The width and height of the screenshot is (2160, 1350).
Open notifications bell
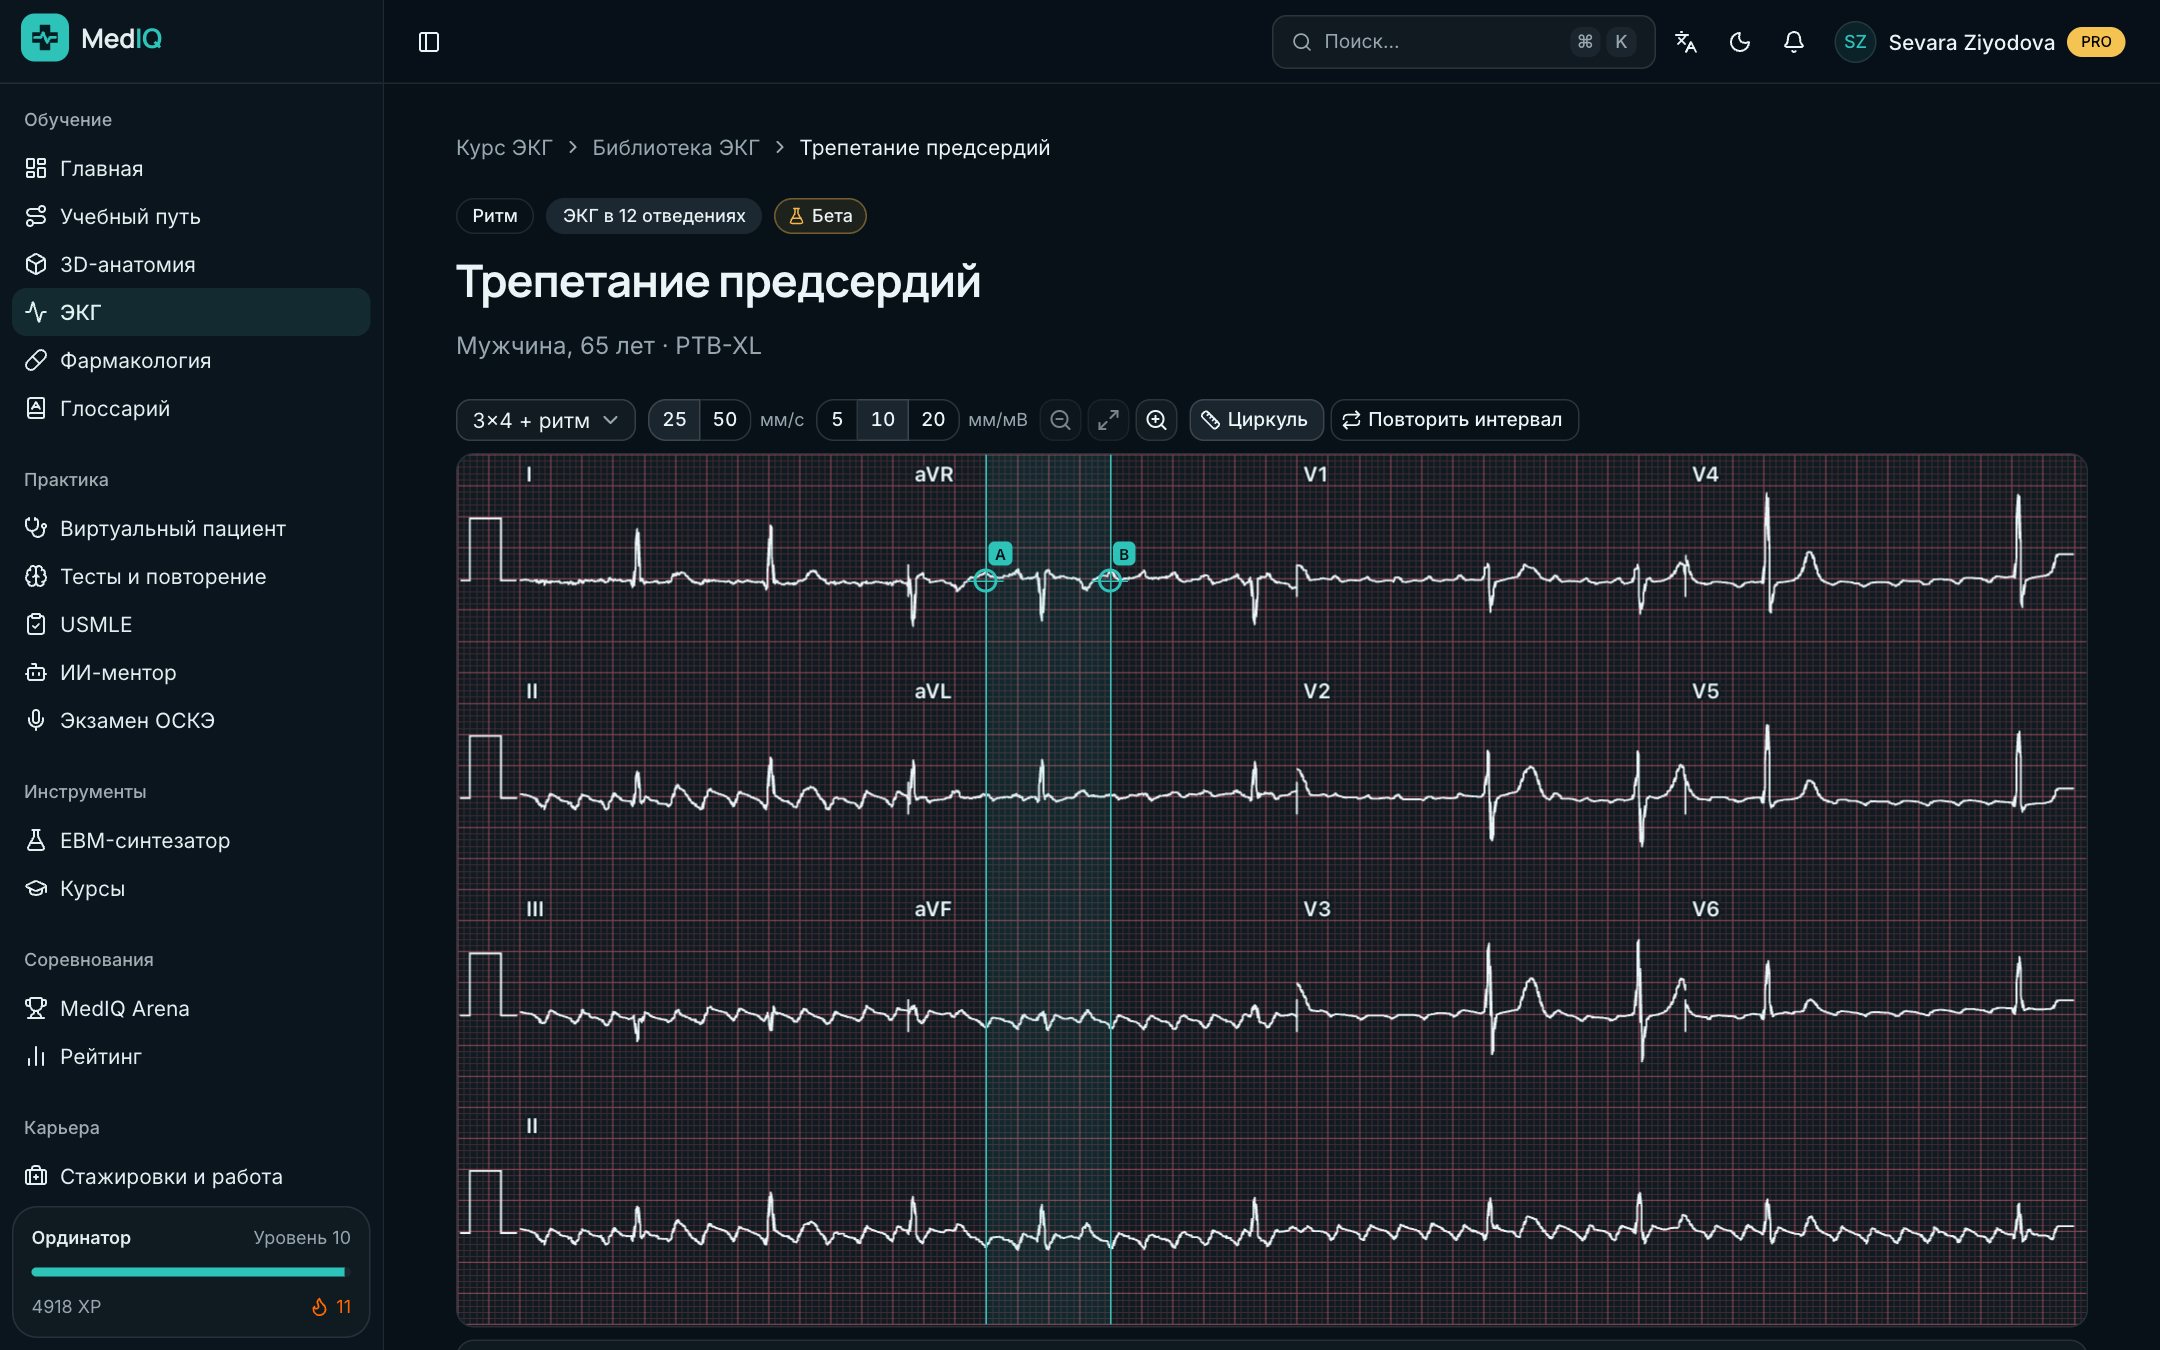coord(1794,42)
